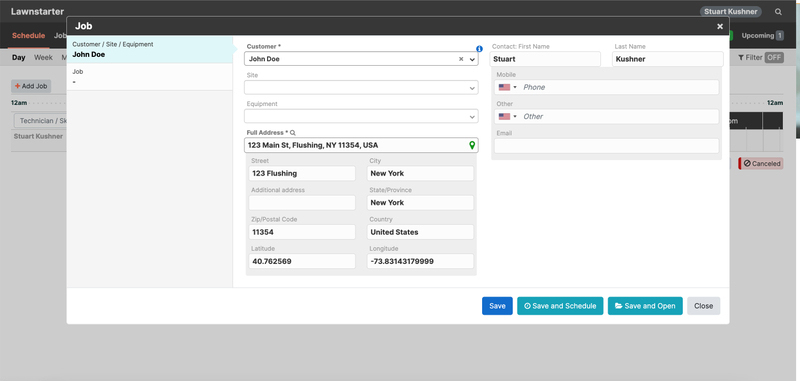Select the Customer / Site / Equipment step
This screenshot has width=800, height=381.
pos(149,49)
